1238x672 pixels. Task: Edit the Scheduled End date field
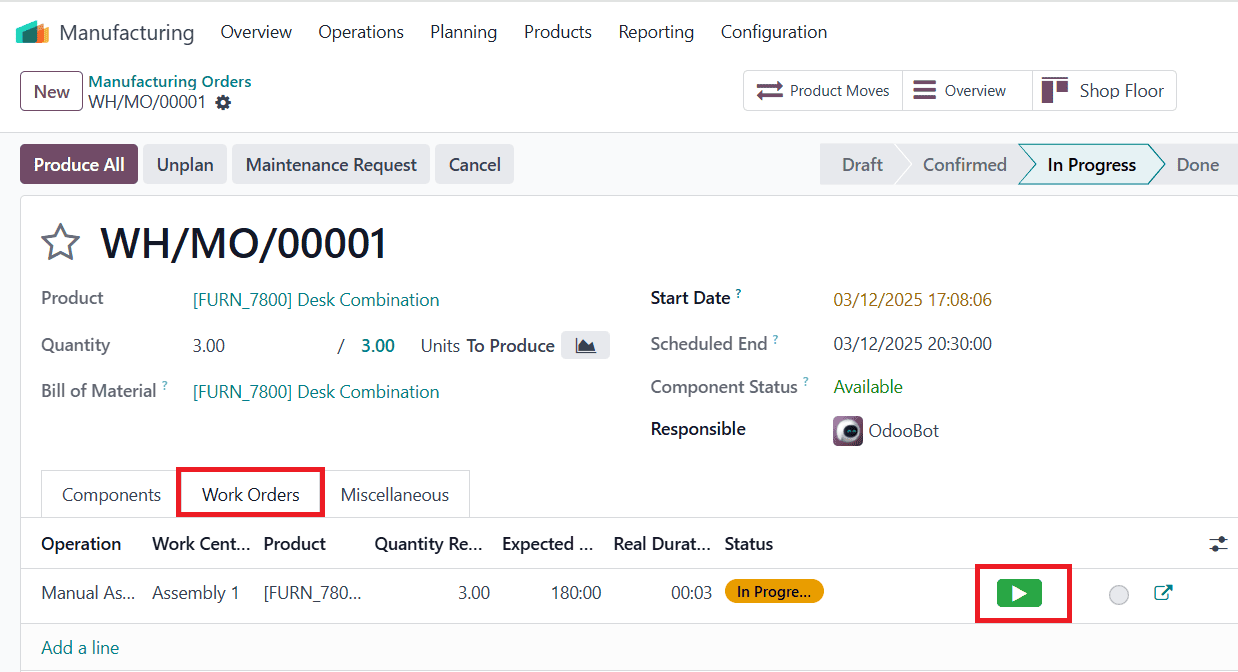point(912,344)
